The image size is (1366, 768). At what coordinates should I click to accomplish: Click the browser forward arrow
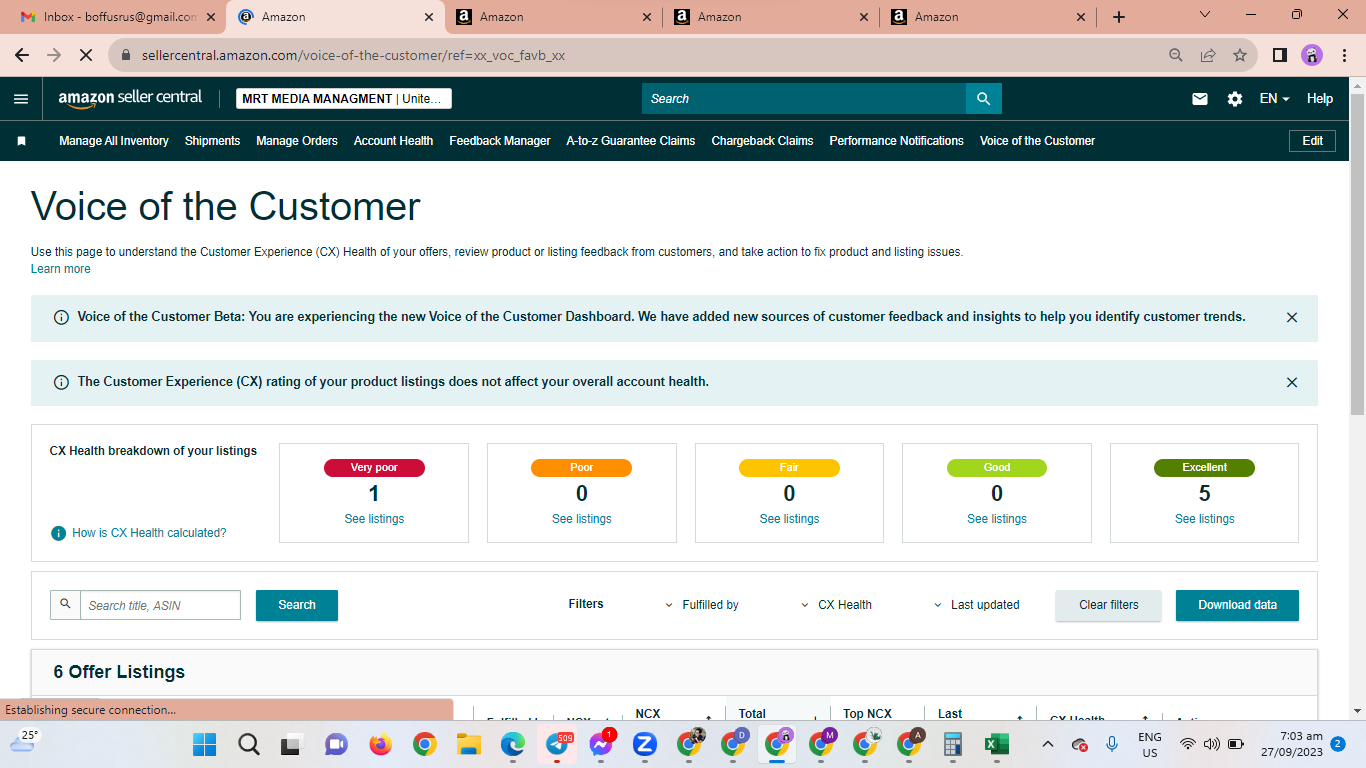click(x=54, y=56)
